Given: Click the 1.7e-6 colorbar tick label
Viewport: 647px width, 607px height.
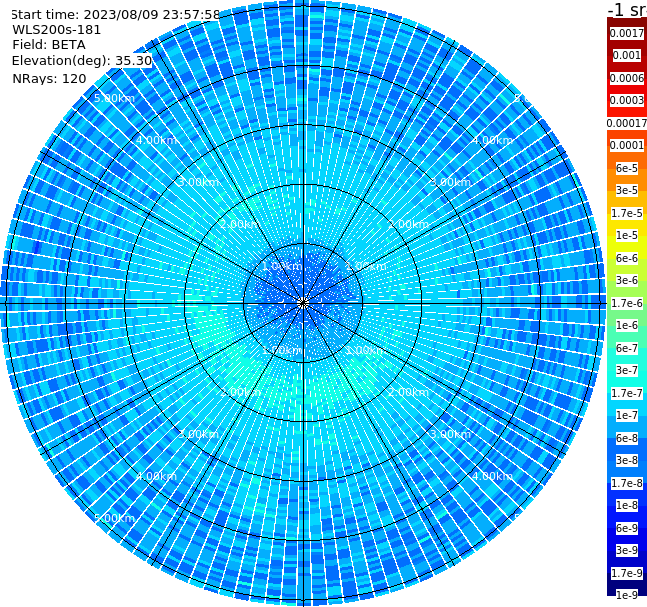Looking at the screenshot, I should [x=627, y=303].
